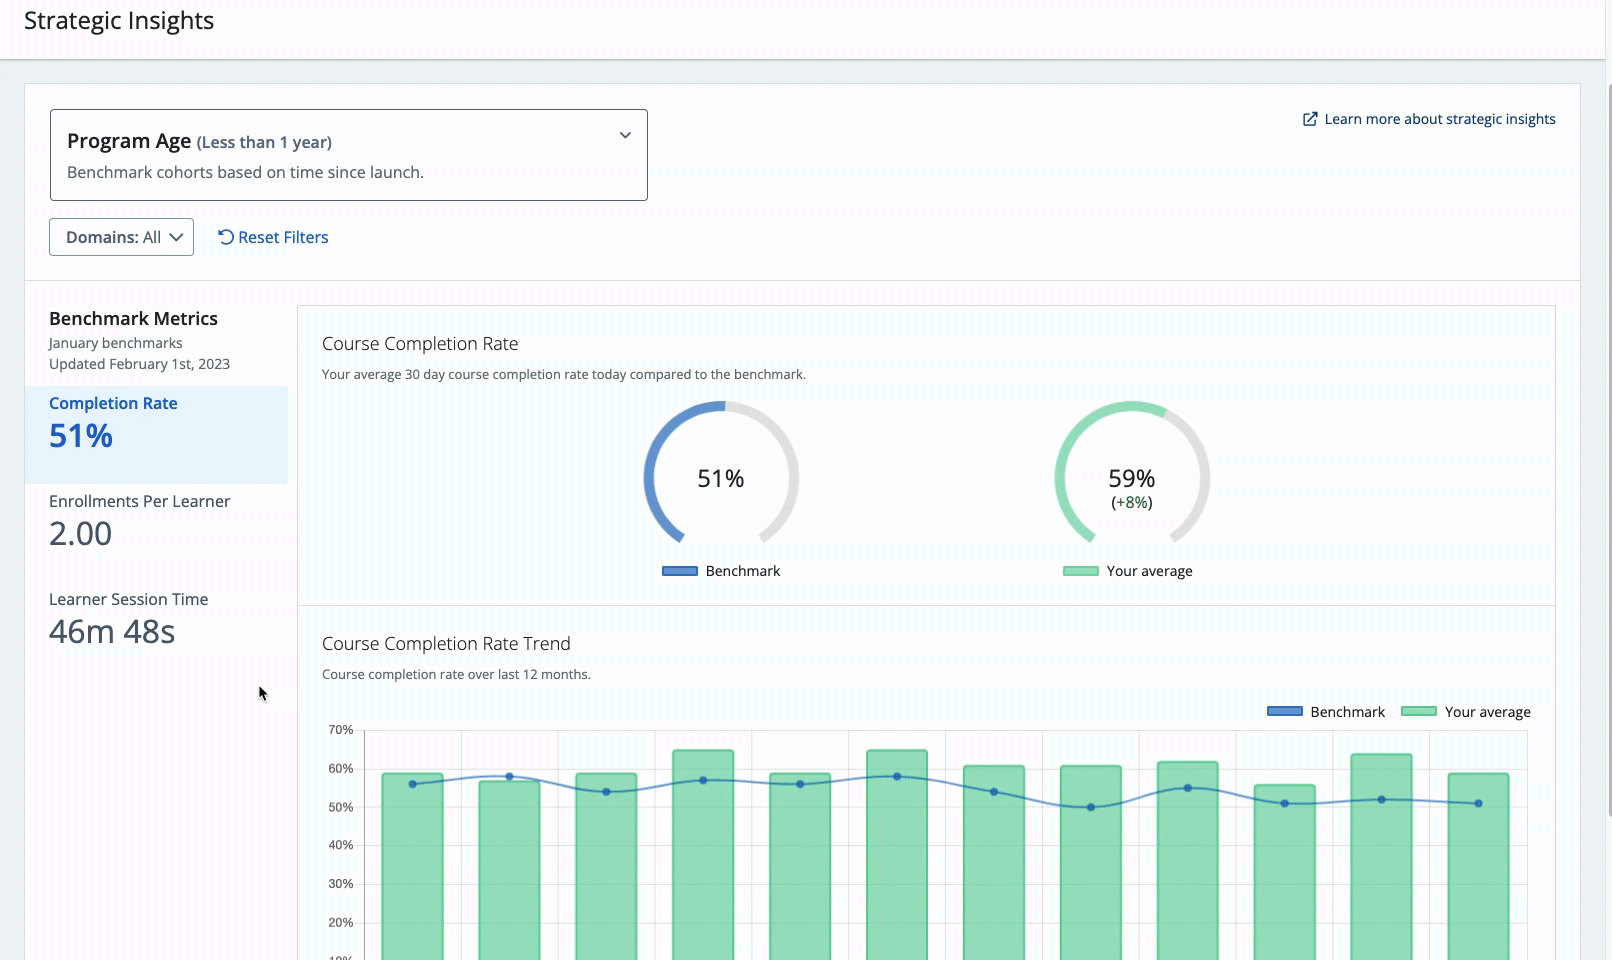Click the 2.00 enrollments value
Screen dimensions: 1612x960
click(81, 534)
